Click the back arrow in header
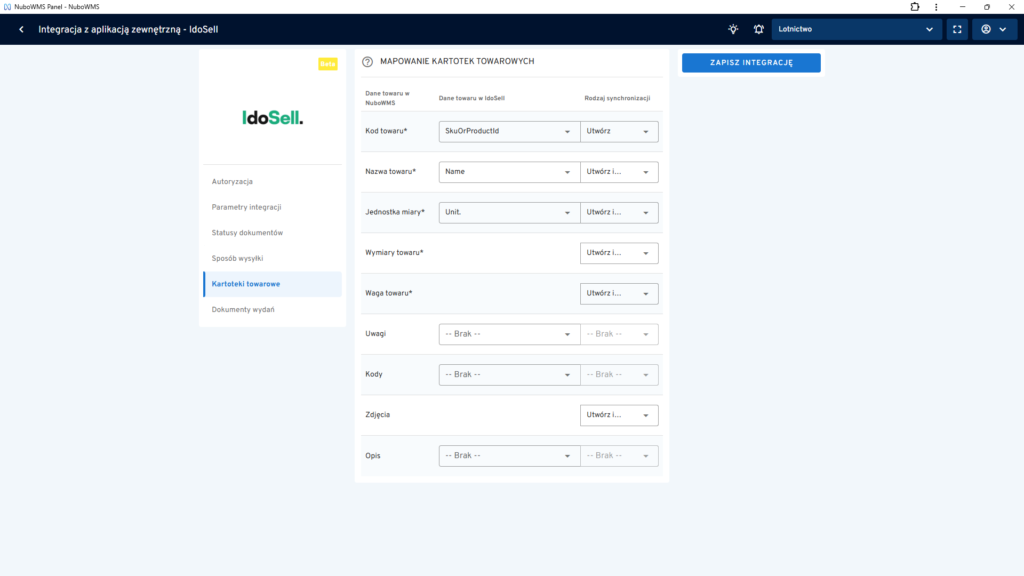The width and height of the screenshot is (1024, 576). [x=21, y=29]
